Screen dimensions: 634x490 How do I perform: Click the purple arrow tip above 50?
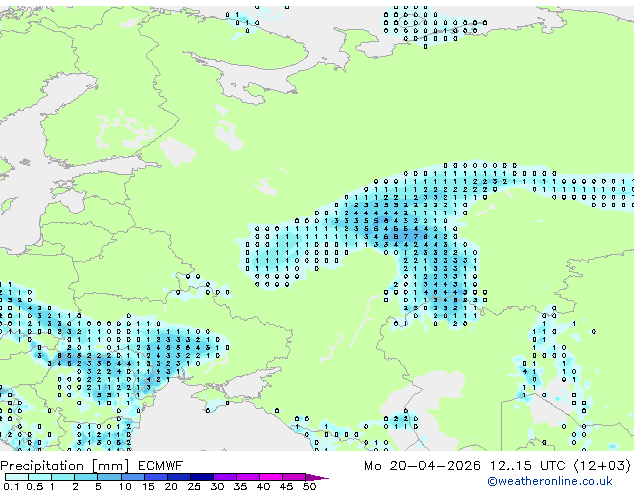pyautogui.click(x=317, y=477)
